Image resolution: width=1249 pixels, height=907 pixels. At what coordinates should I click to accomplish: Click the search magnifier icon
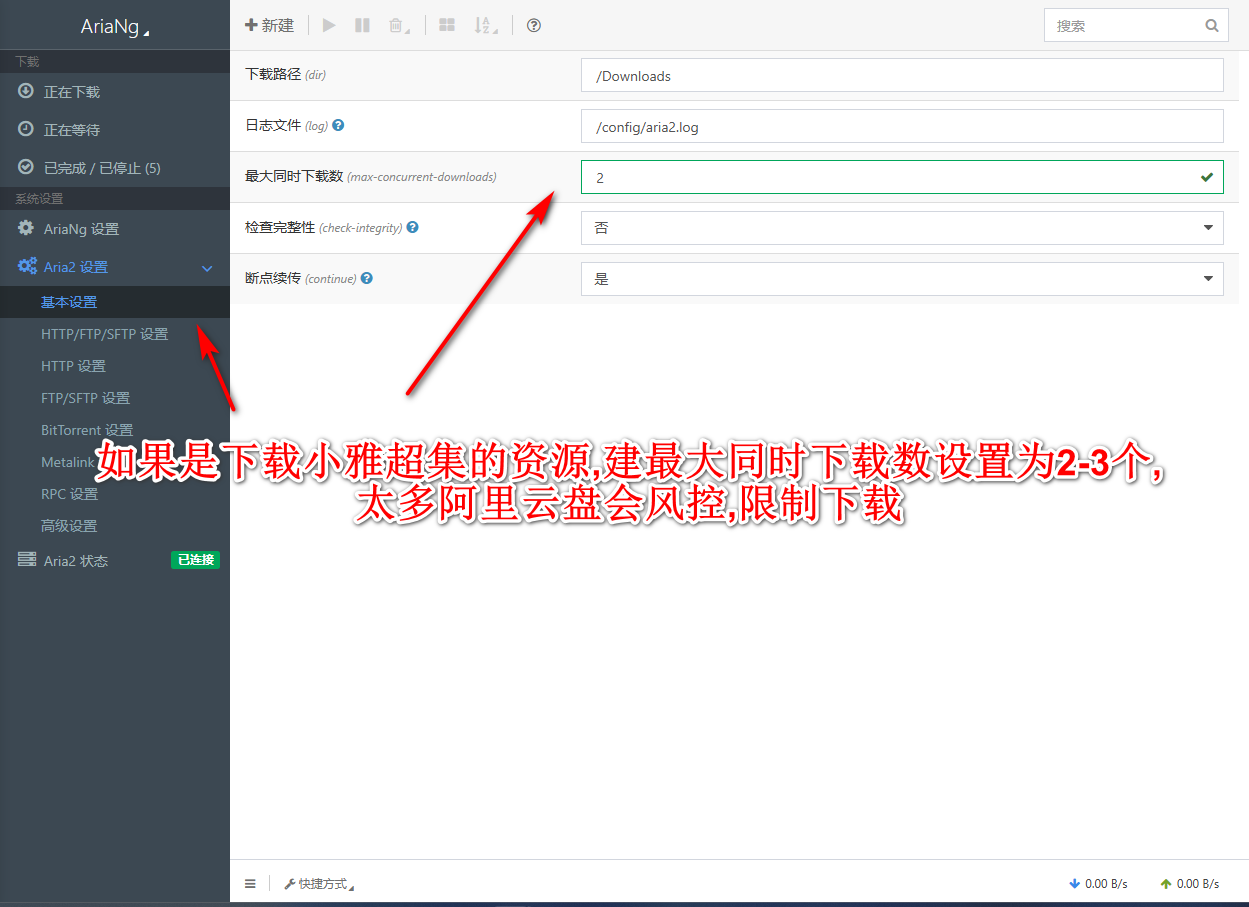1212,26
